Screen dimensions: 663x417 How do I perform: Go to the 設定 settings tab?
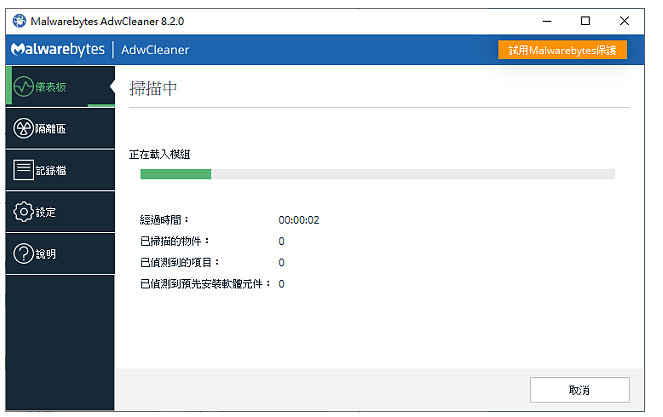pos(60,212)
